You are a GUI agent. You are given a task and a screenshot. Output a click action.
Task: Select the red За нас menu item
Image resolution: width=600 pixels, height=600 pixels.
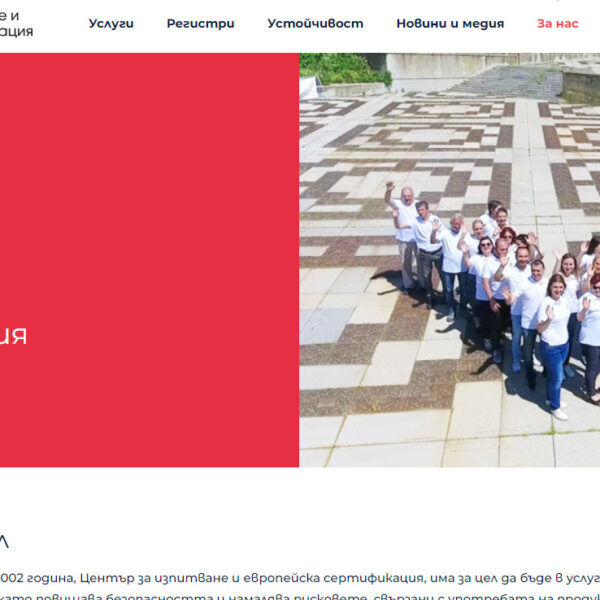point(557,23)
